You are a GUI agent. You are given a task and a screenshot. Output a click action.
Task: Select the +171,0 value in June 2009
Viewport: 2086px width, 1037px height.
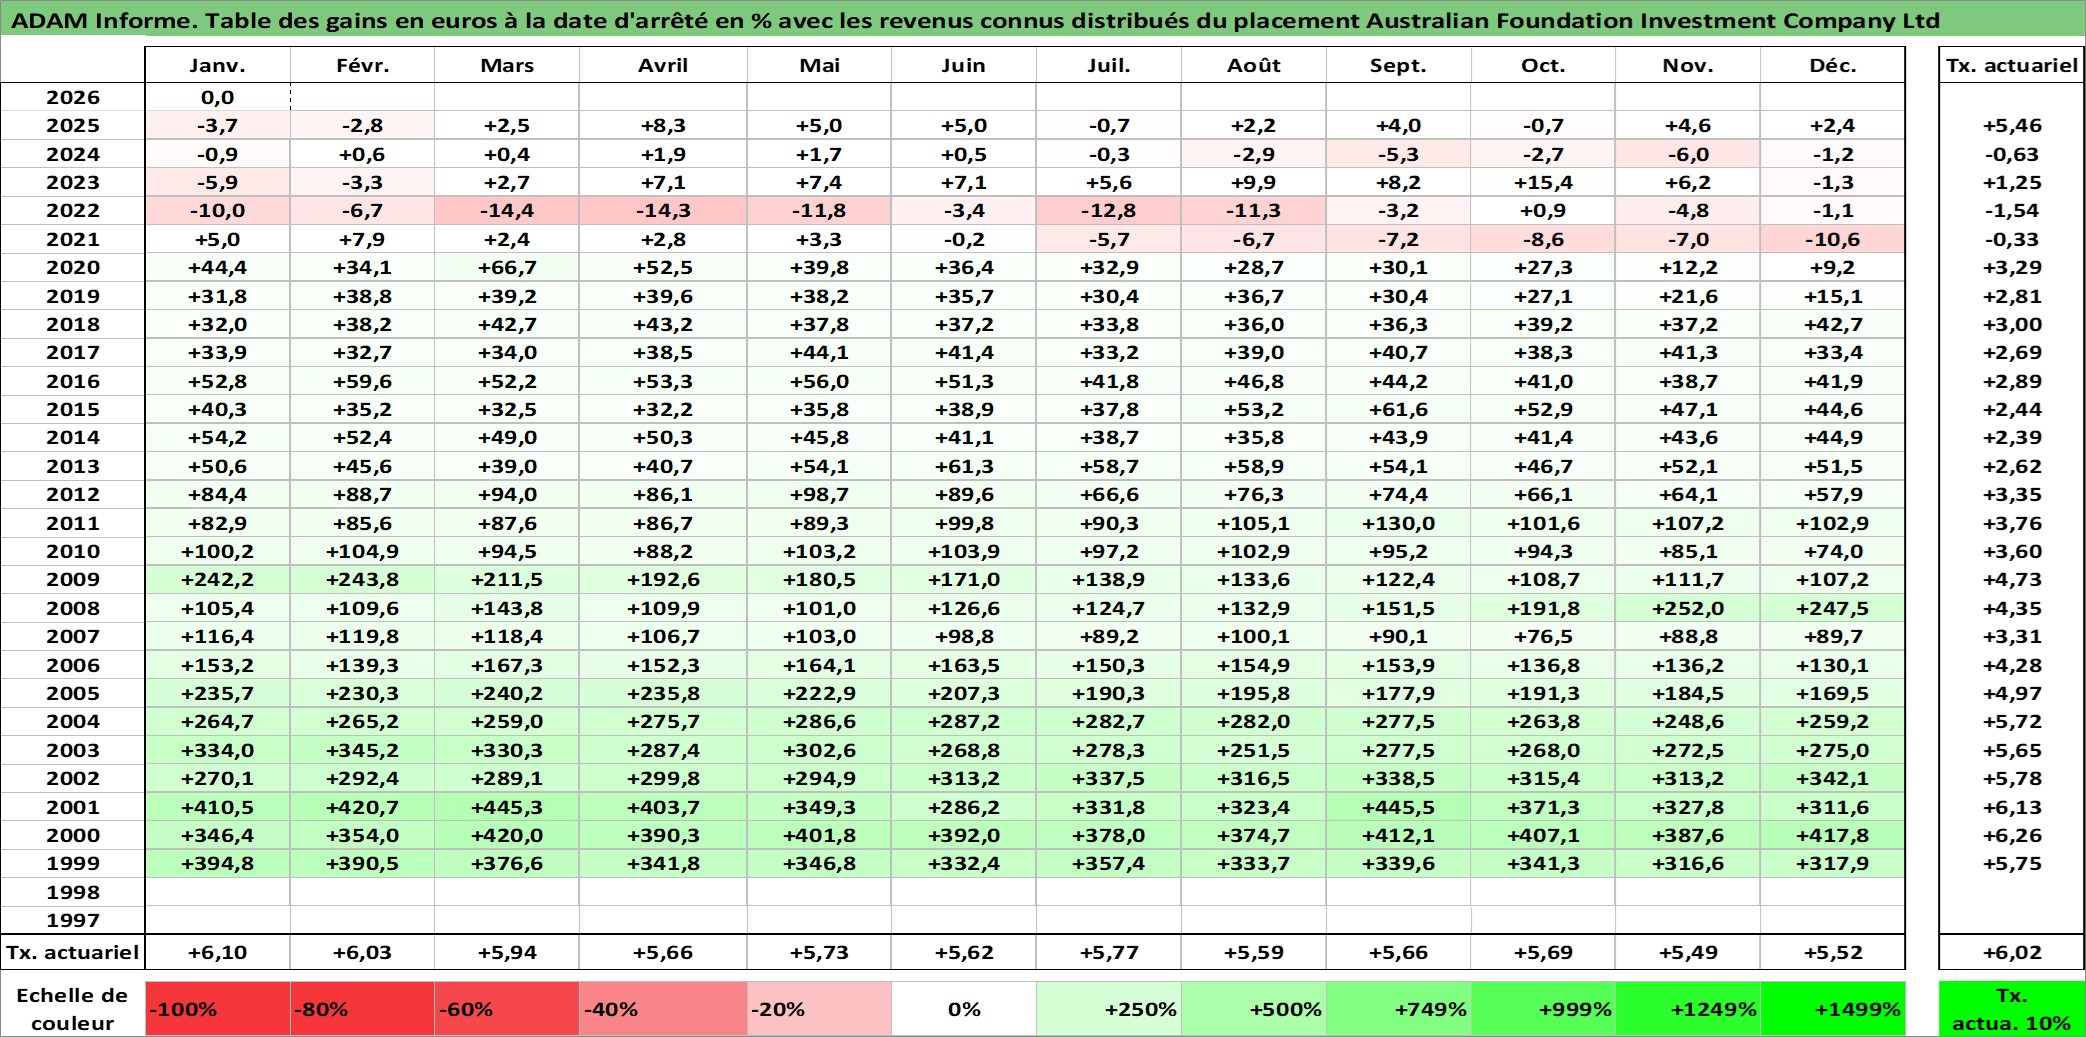coord(964,579)
